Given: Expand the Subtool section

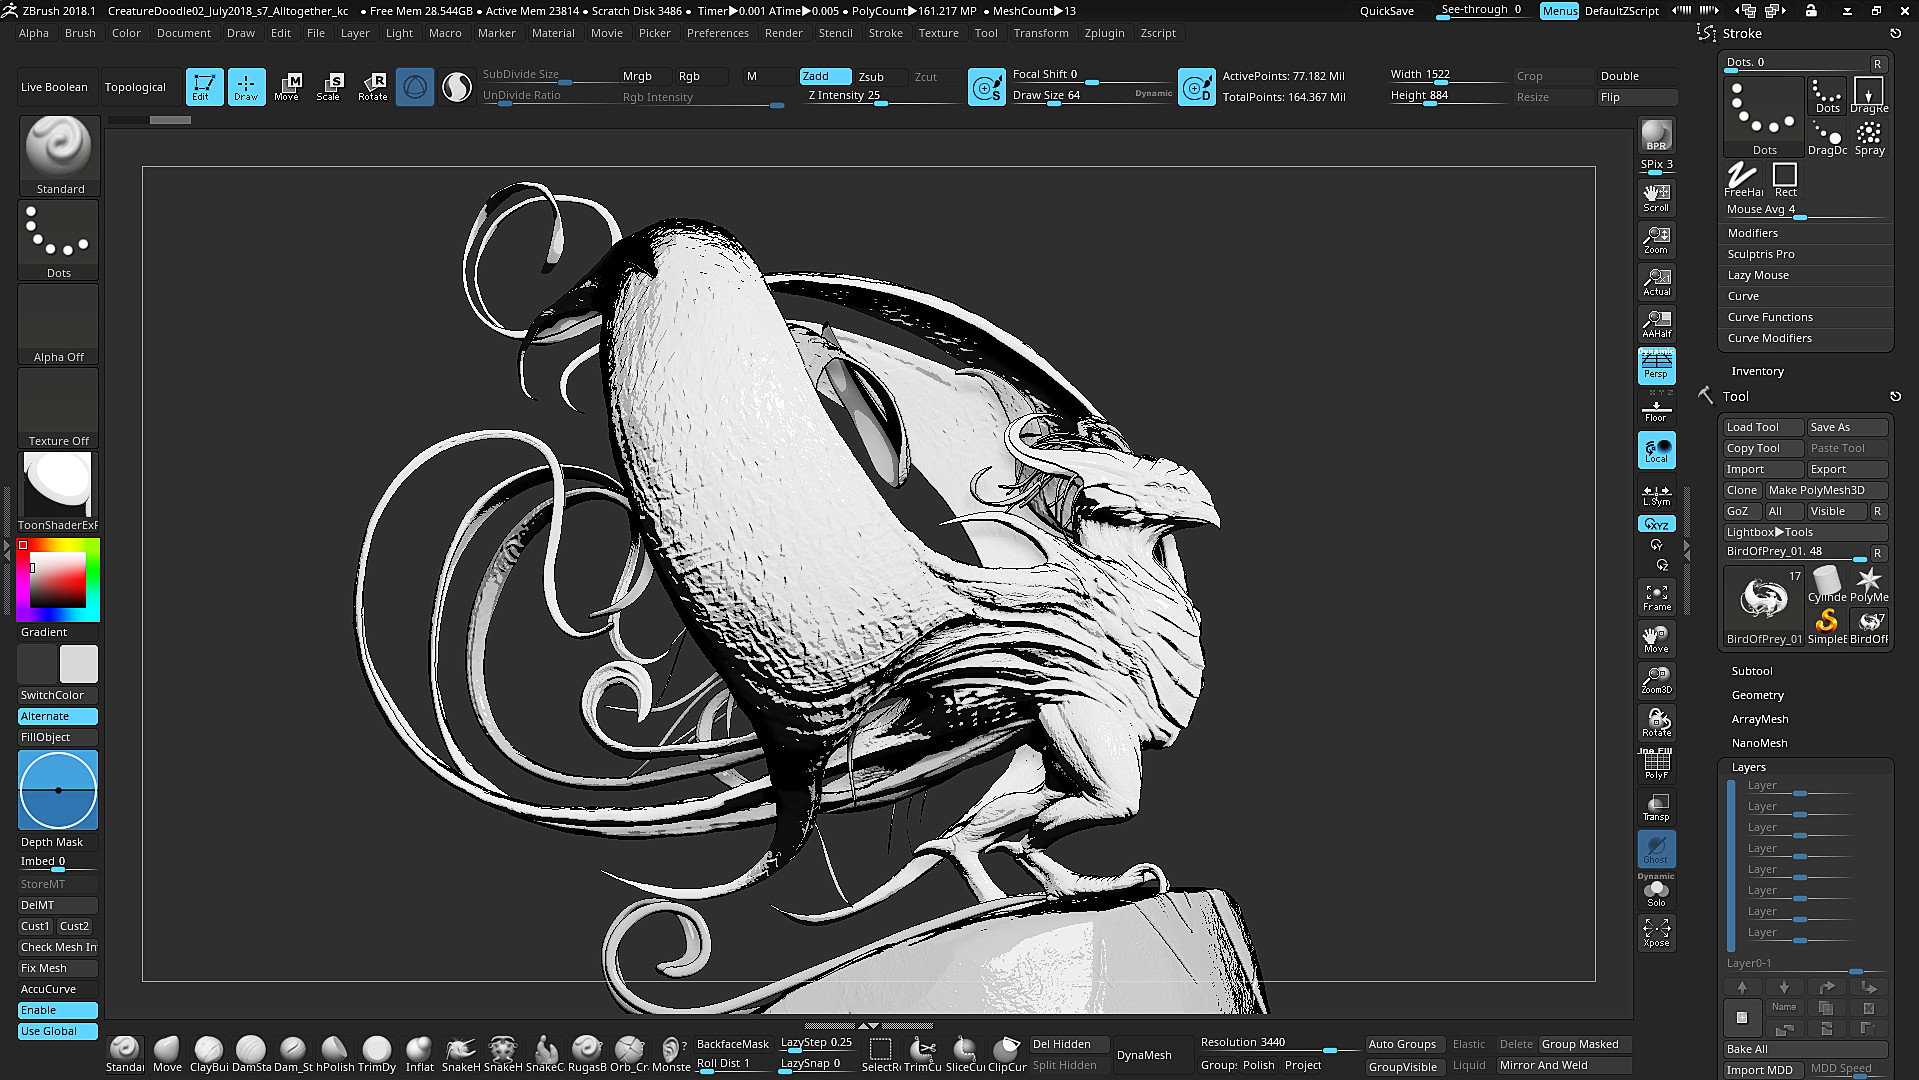Looking at the screenshot, I should point(1751,671).
